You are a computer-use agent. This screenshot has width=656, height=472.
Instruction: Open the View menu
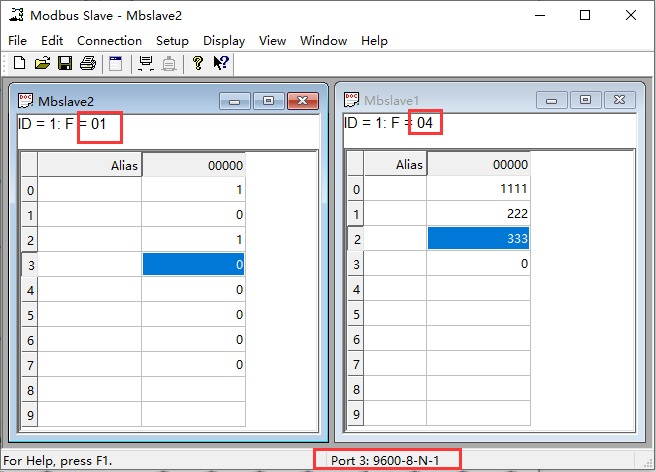tap(272, 41)
